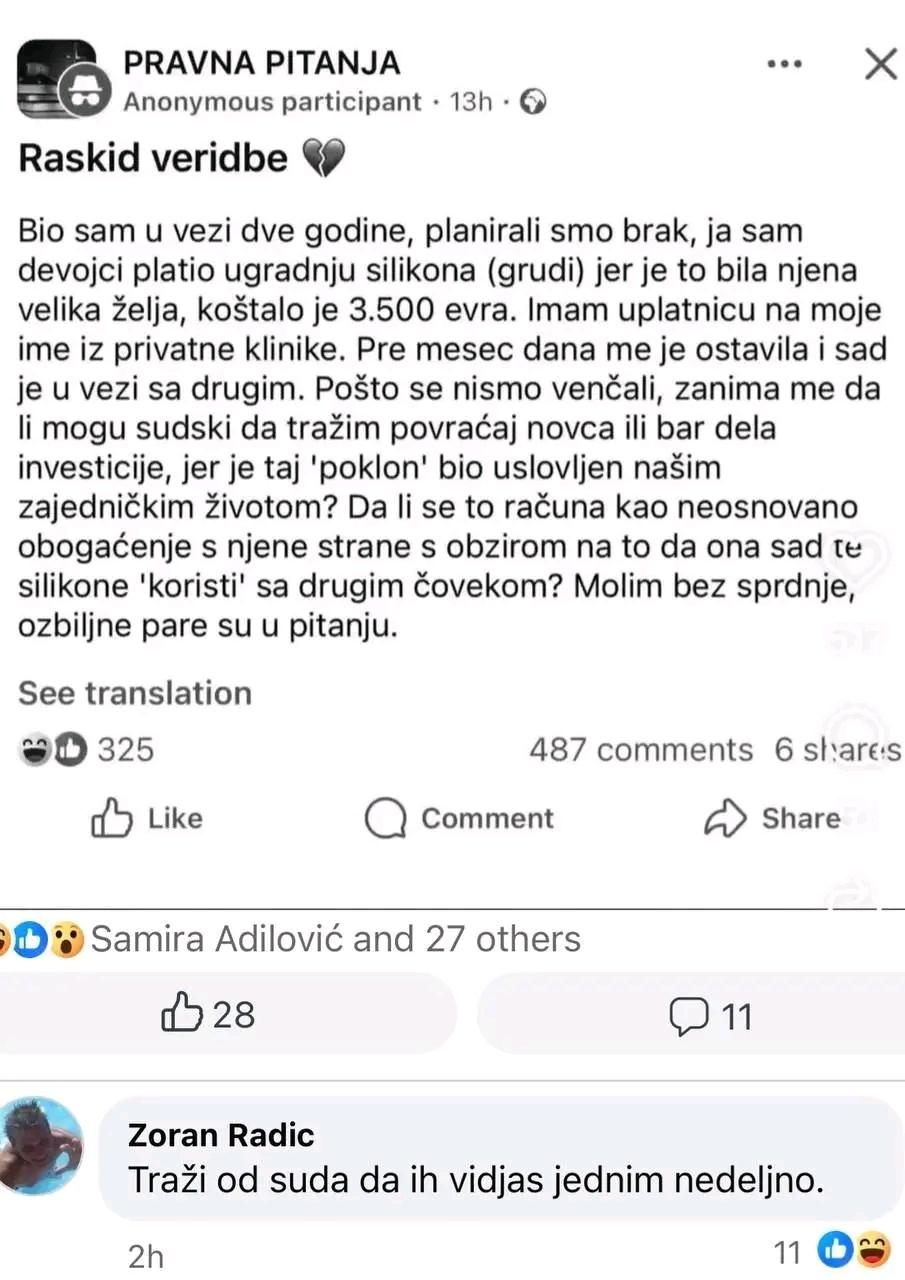Open the three-dot post options menu
Viewport: 905px width, 1280px height.
click(x=784, y=64)
